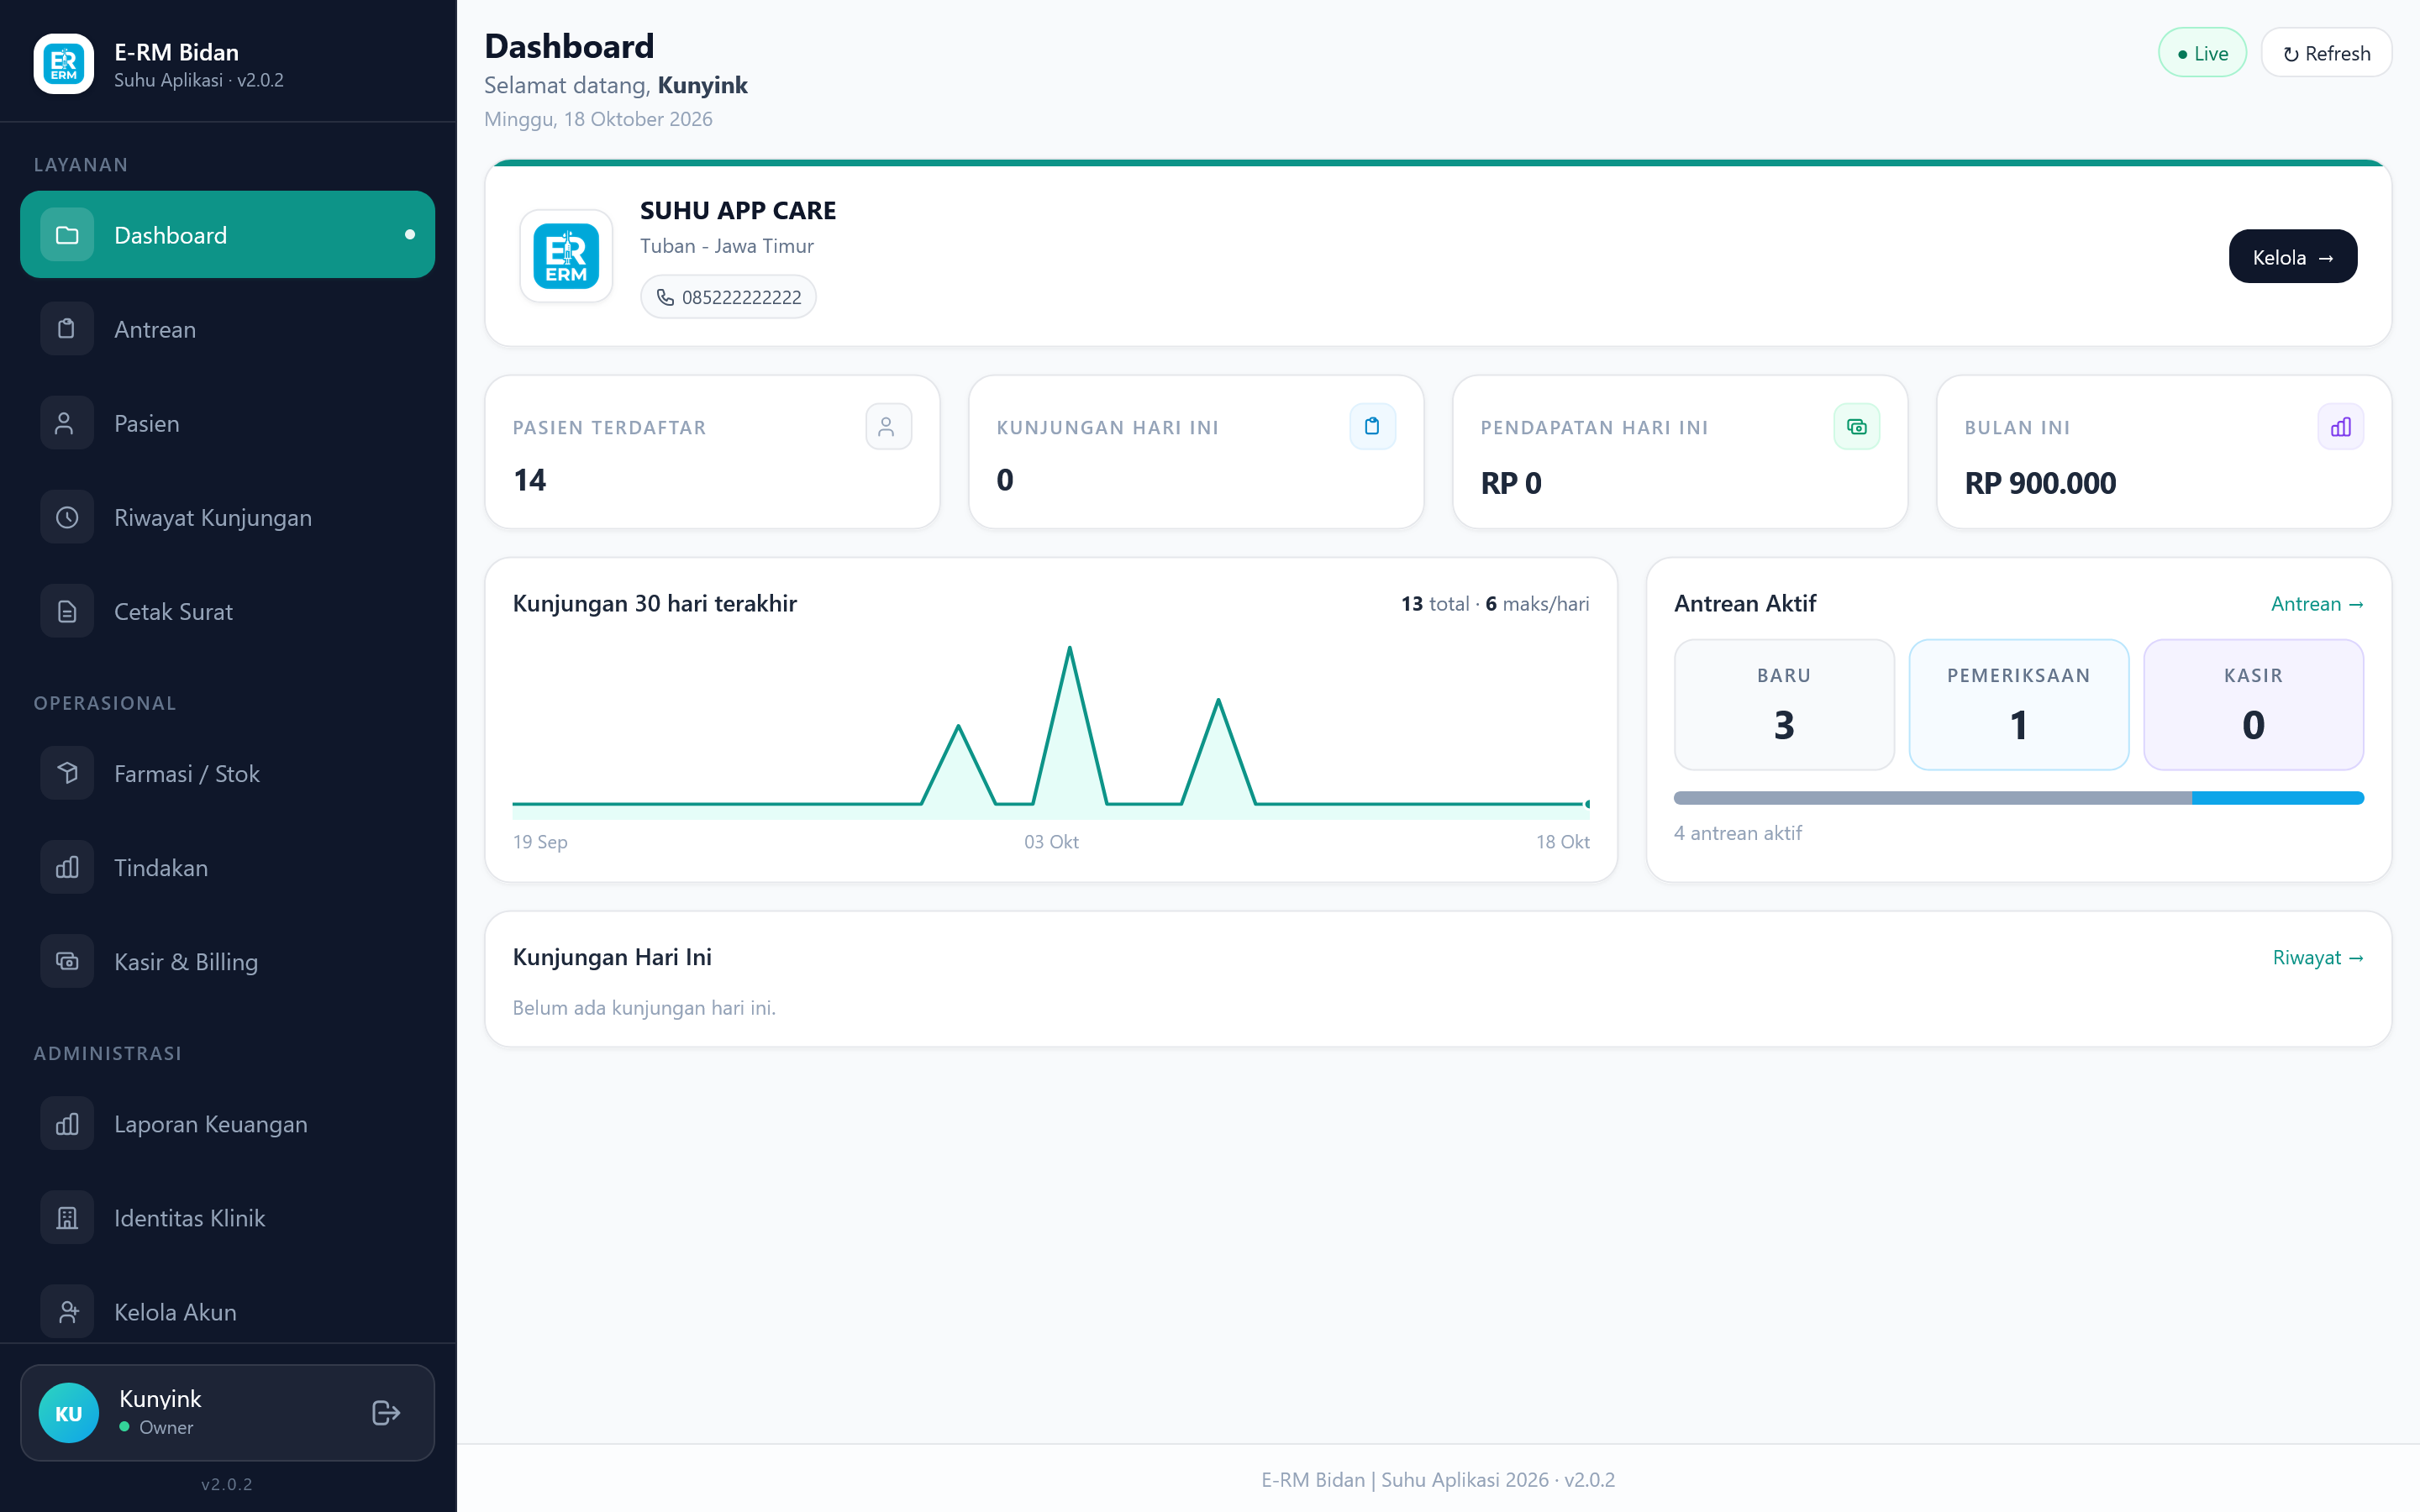The image size is (2420, 1512).
Task: Click the logout icon next to Kunyink
Action: (386, 1412)
